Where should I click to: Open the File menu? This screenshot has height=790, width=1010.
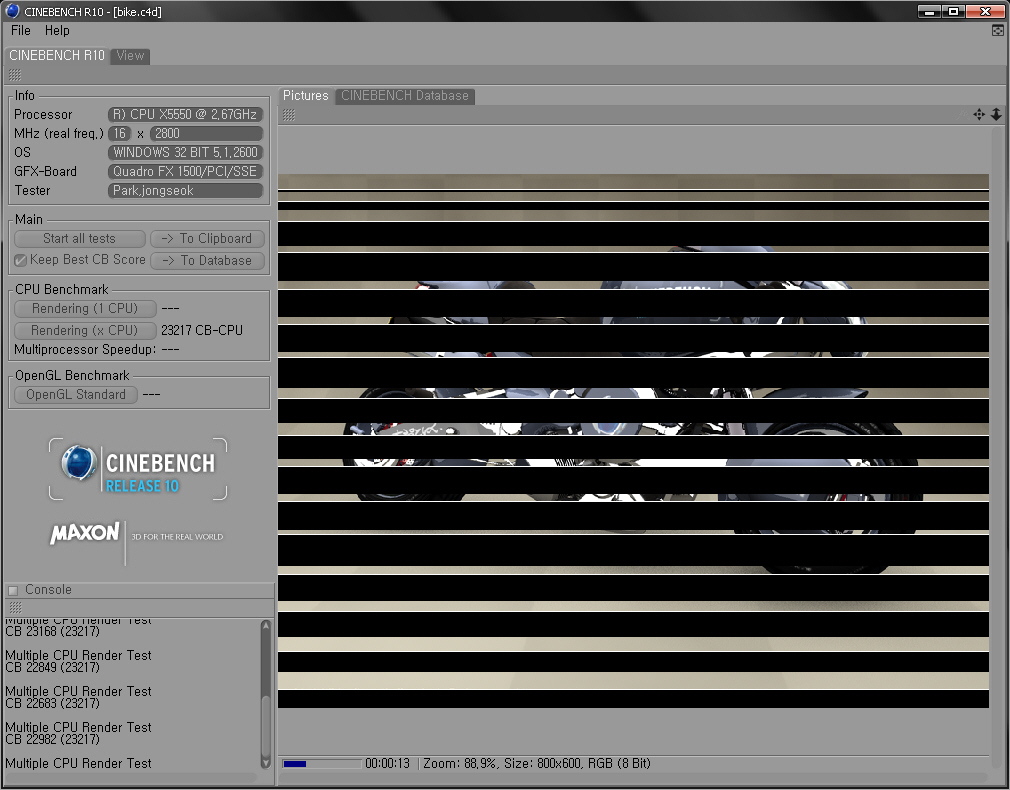21,30
